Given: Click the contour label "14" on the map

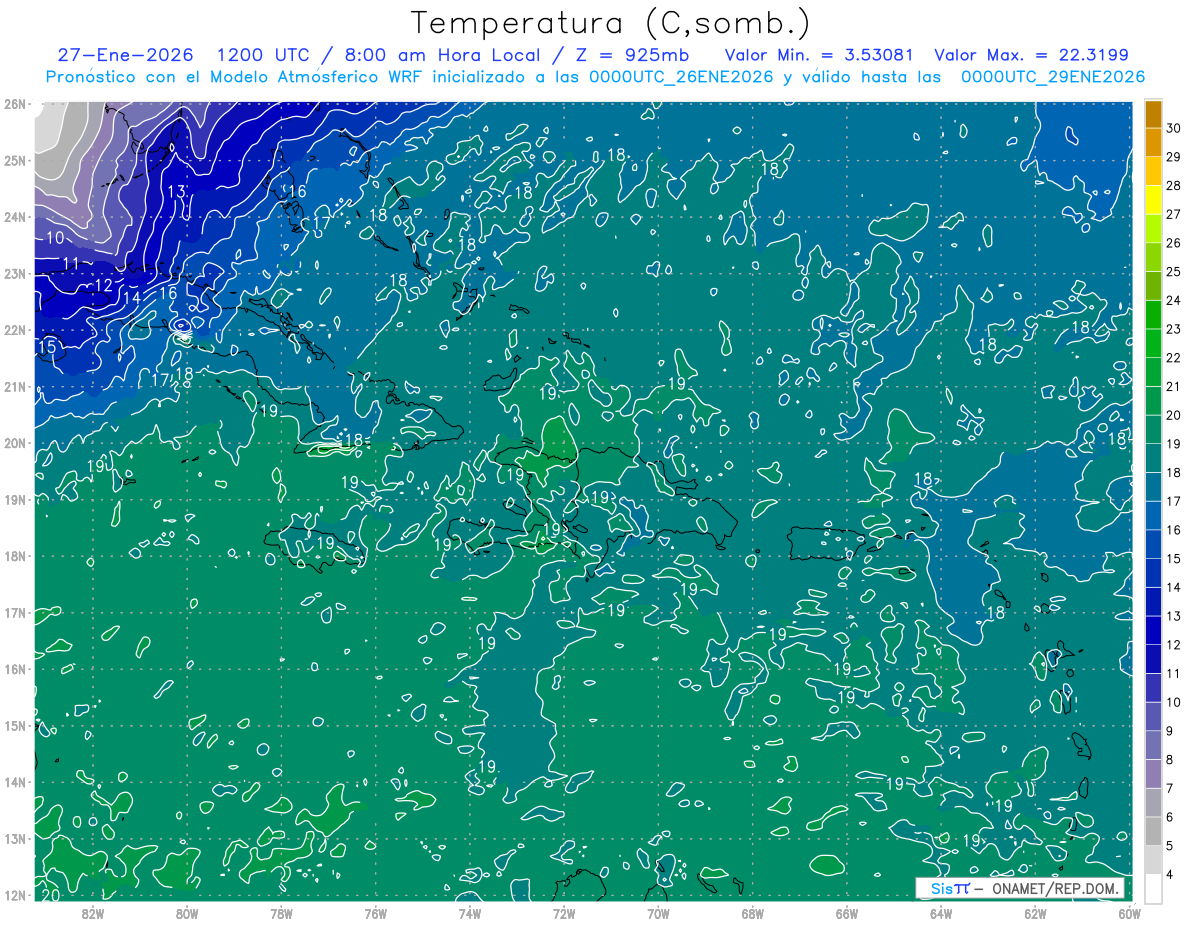Looking at the screenshot, I should 132,298.
